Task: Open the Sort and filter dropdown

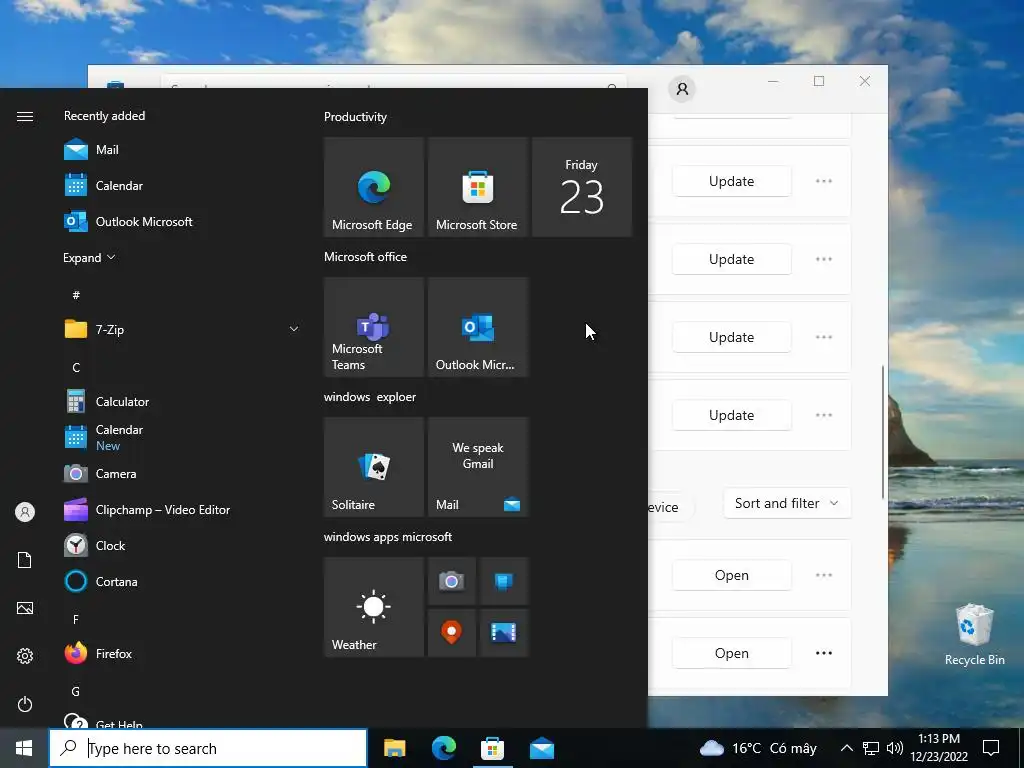Action: click(x=787, y=503)
